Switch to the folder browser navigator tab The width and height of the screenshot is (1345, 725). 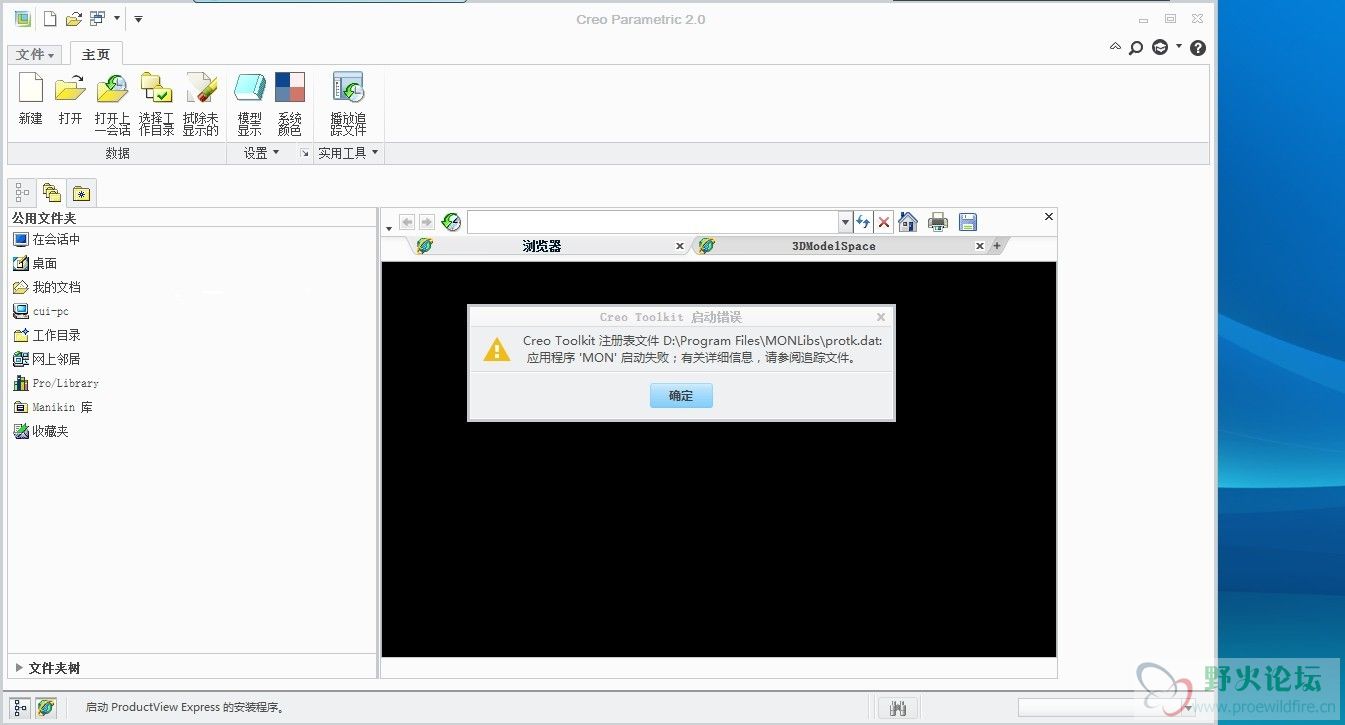[x=52, y=193]
